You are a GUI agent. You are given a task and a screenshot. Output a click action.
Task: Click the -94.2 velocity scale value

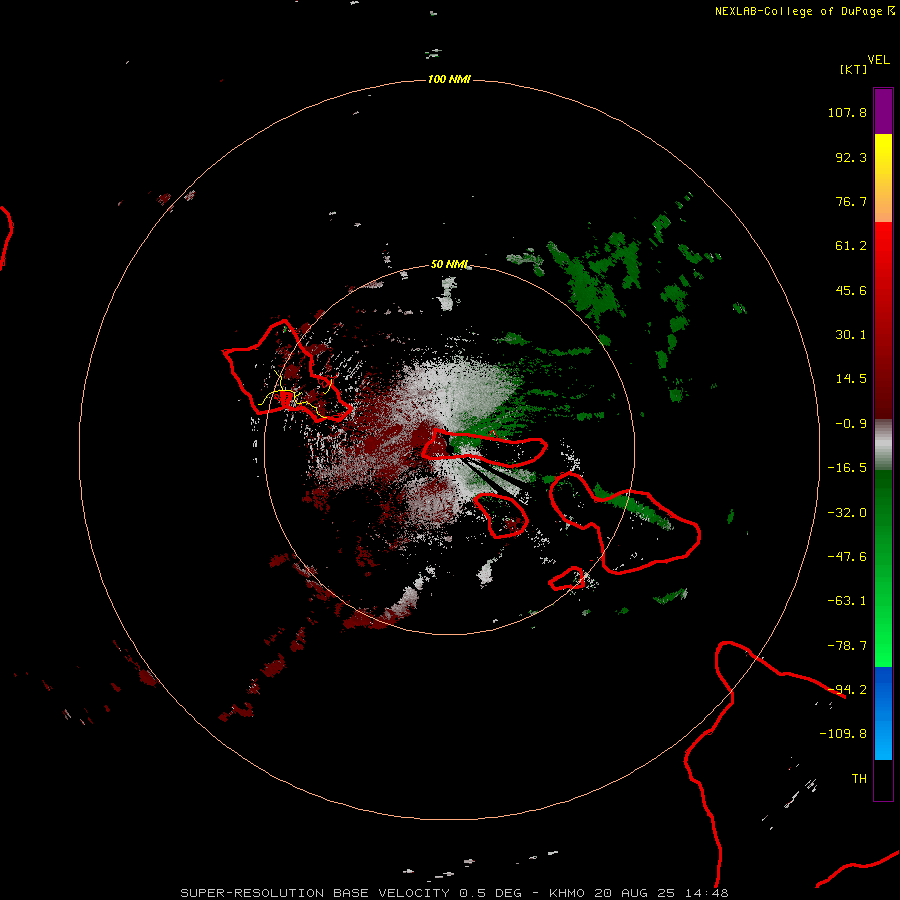pos(847,690)
